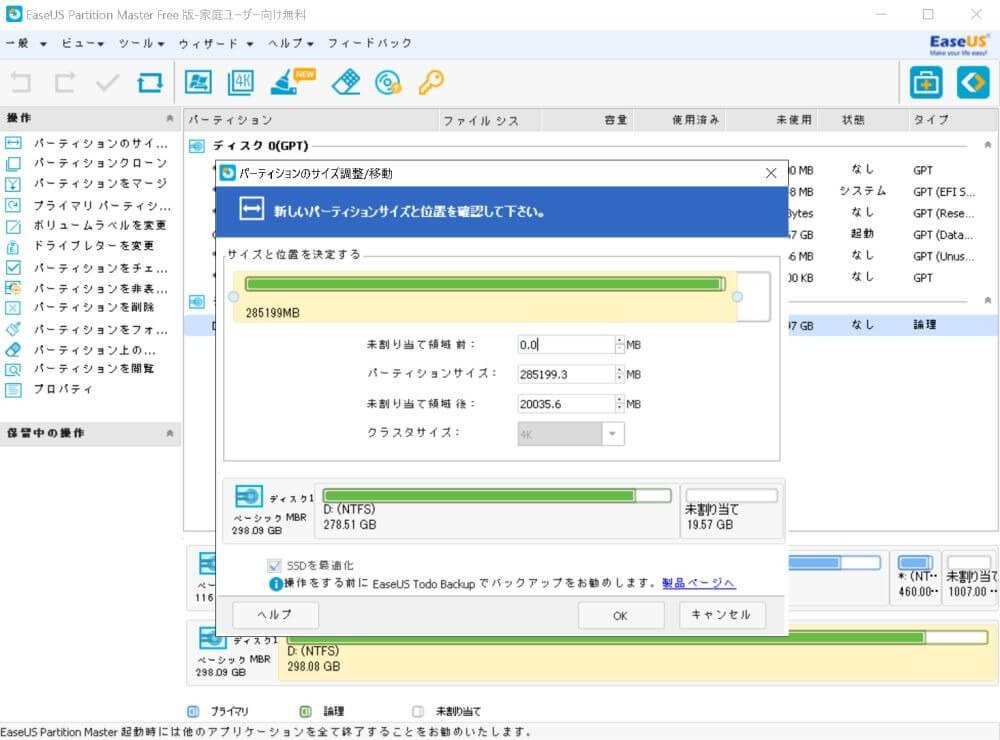Click the right resize handle of the partition bar

737,297
